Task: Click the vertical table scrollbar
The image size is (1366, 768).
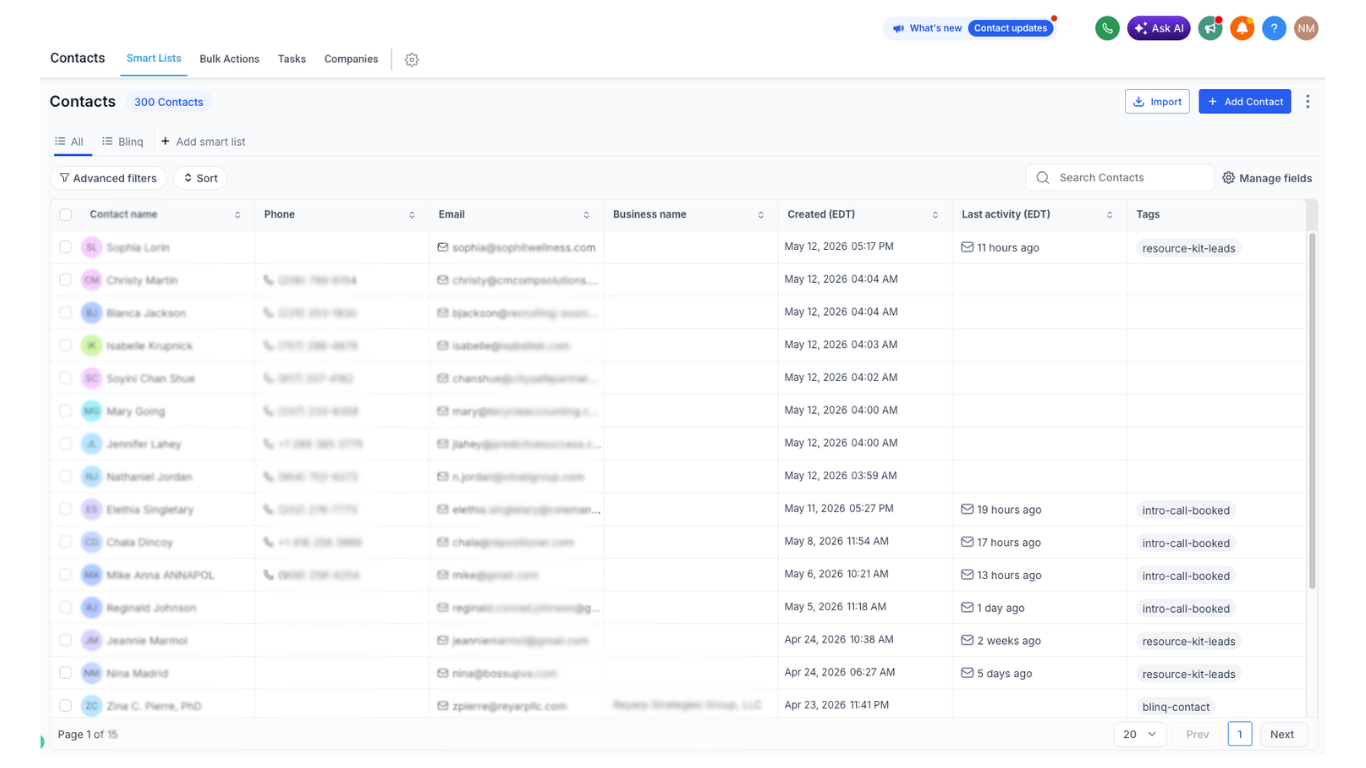Action: [x=1312, y=410]
